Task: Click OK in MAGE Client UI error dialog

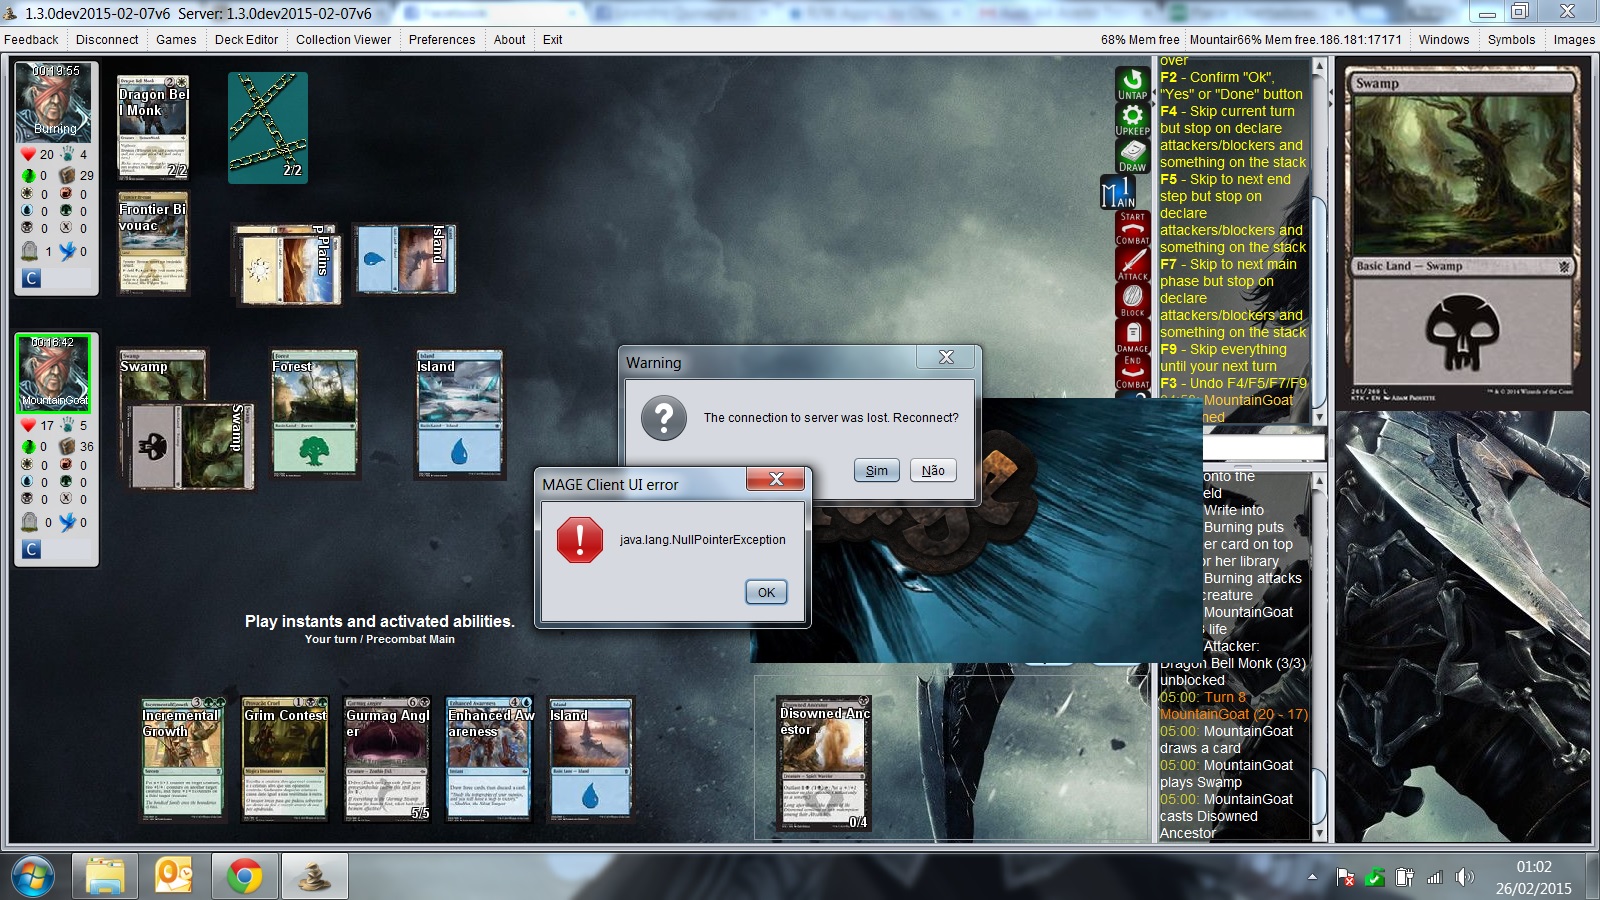Action: (x=766, y=592)
